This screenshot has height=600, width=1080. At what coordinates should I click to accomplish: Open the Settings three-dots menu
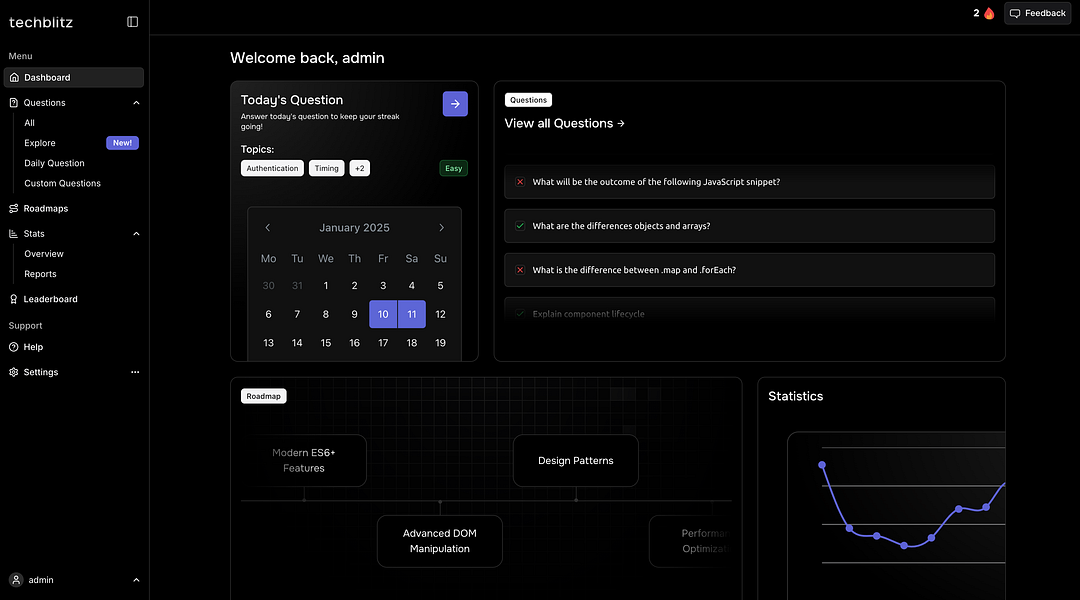(x=135, y=372)
